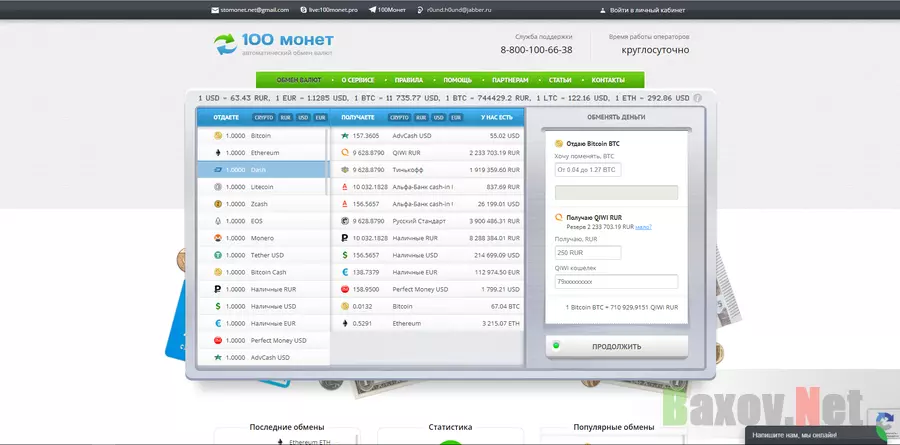Click the 100Монет Telegram link
This screenshot has height=445, width=900.
tap(391, 10)
